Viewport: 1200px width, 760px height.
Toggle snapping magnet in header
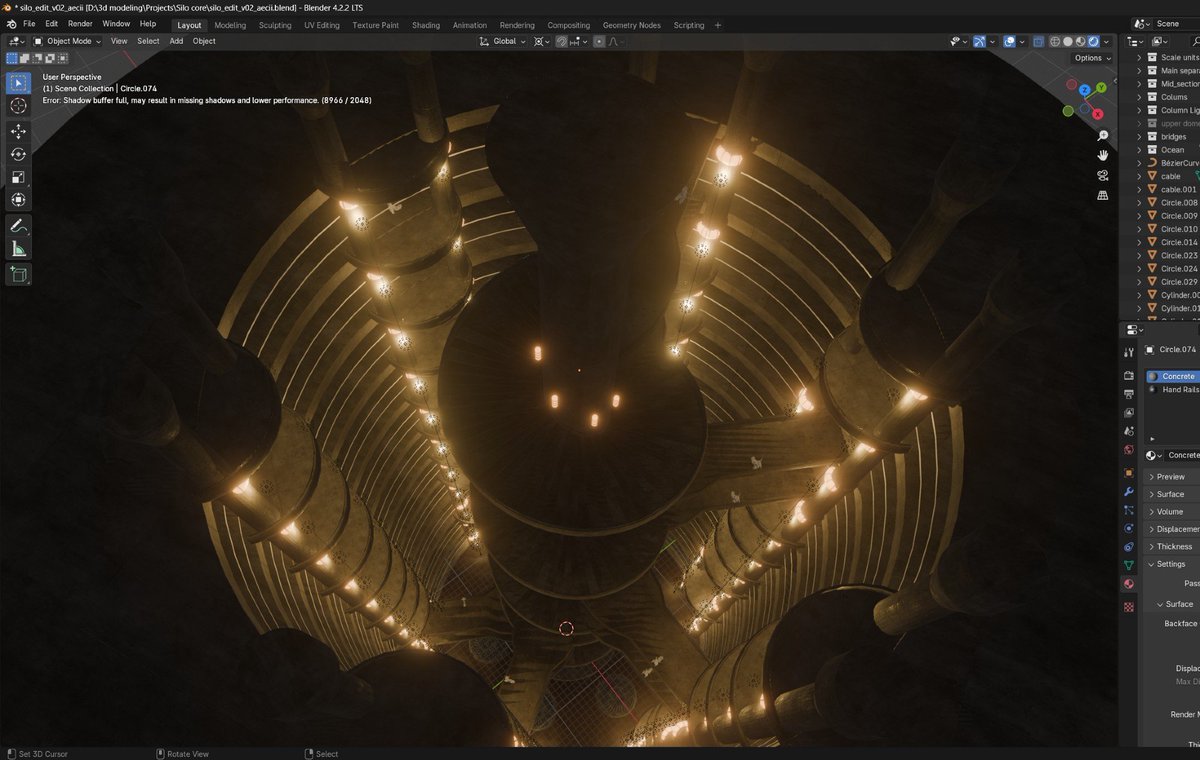(x=563, y=41)
